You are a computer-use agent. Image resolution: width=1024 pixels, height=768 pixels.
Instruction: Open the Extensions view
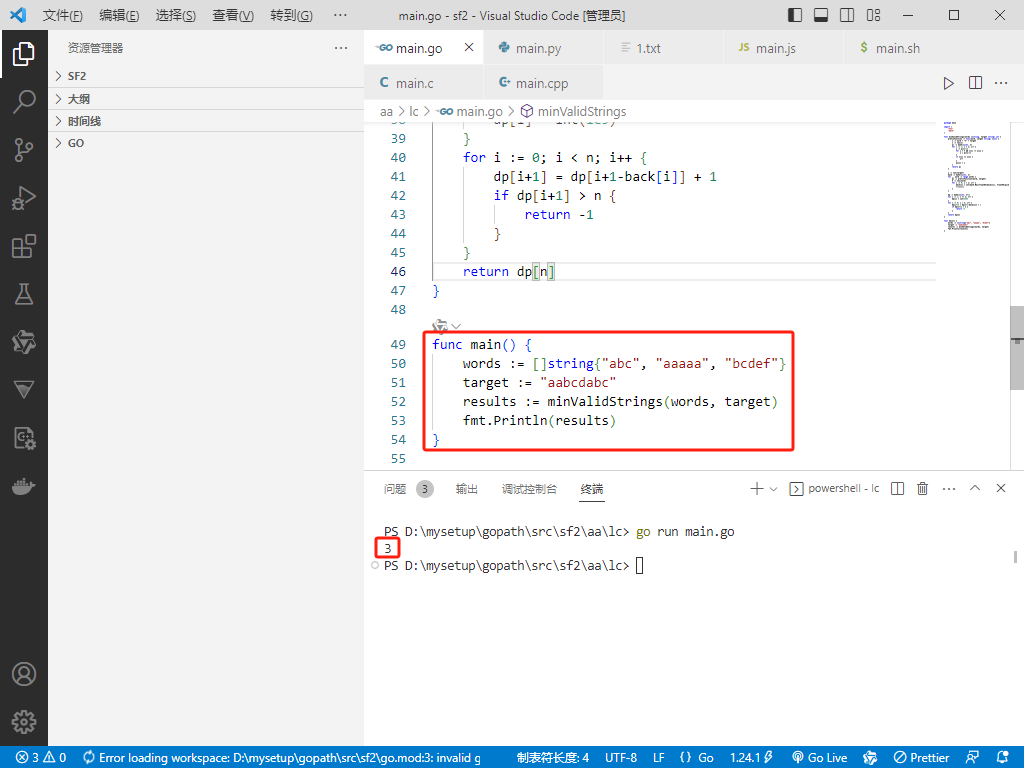[24, 246]
